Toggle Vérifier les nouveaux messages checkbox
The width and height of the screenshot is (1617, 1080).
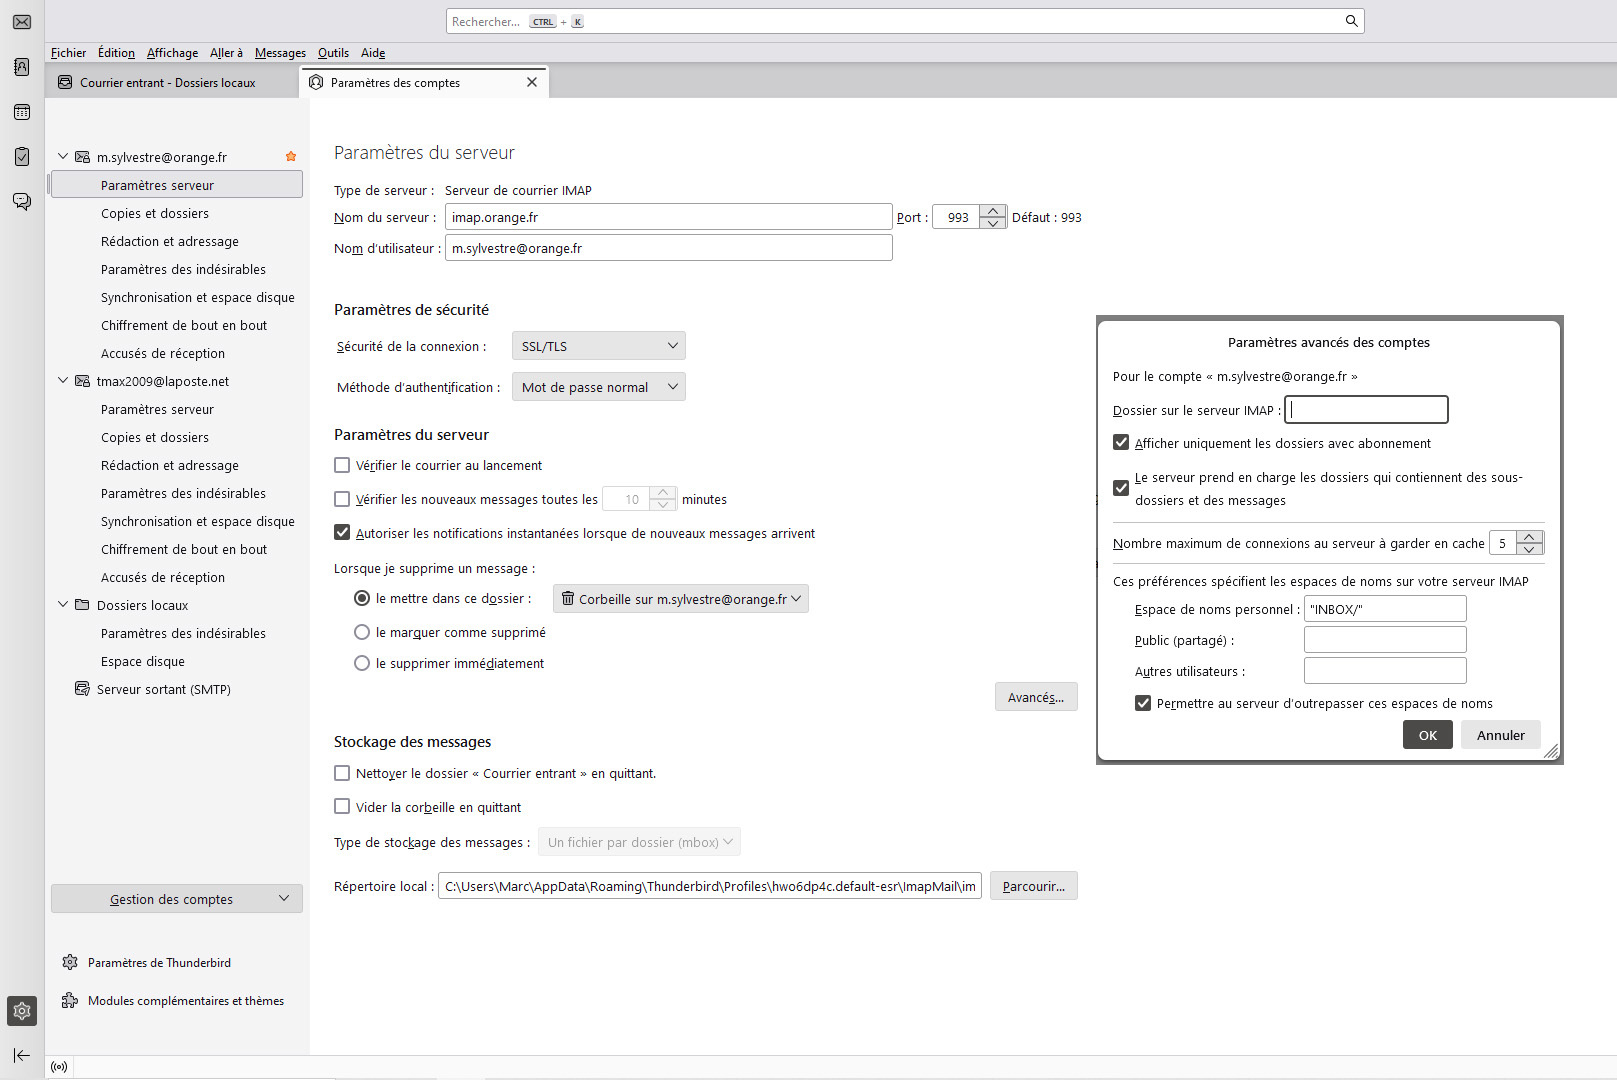342,499
